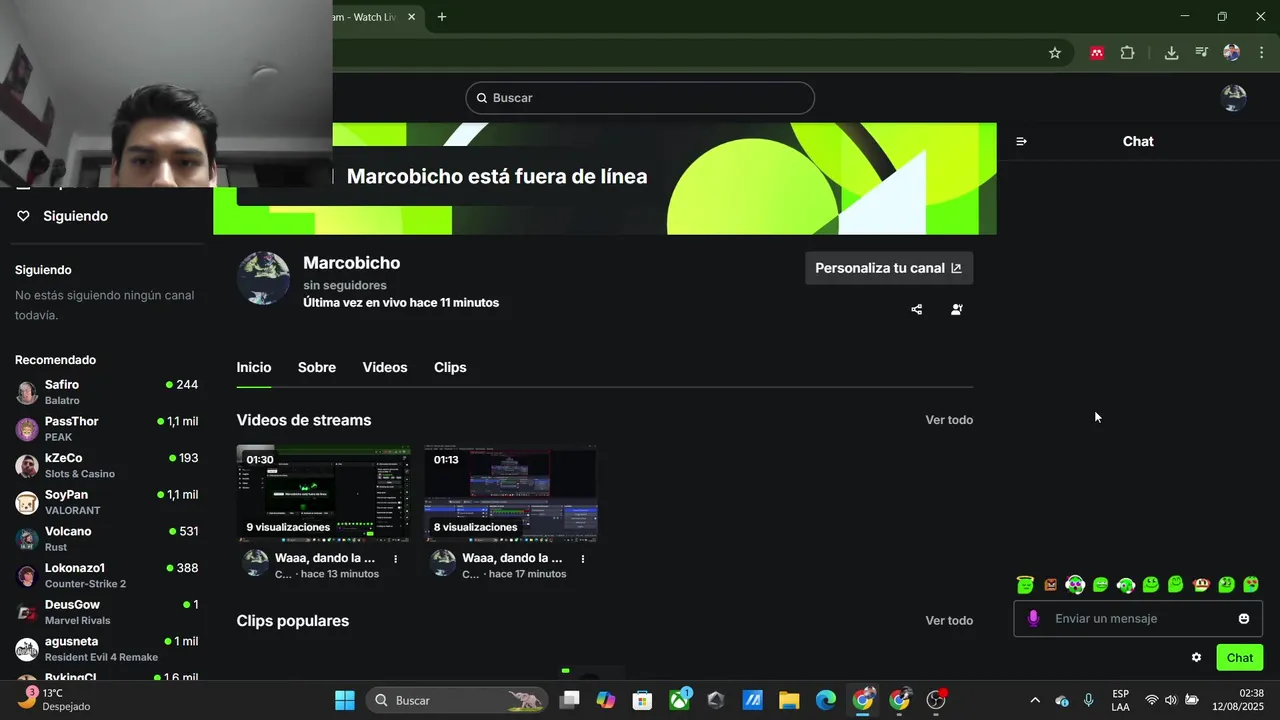This screenshot has width=1280, height=720.
Task: Open the 01:13 stream video thumbnail
Action: [511, 493]
